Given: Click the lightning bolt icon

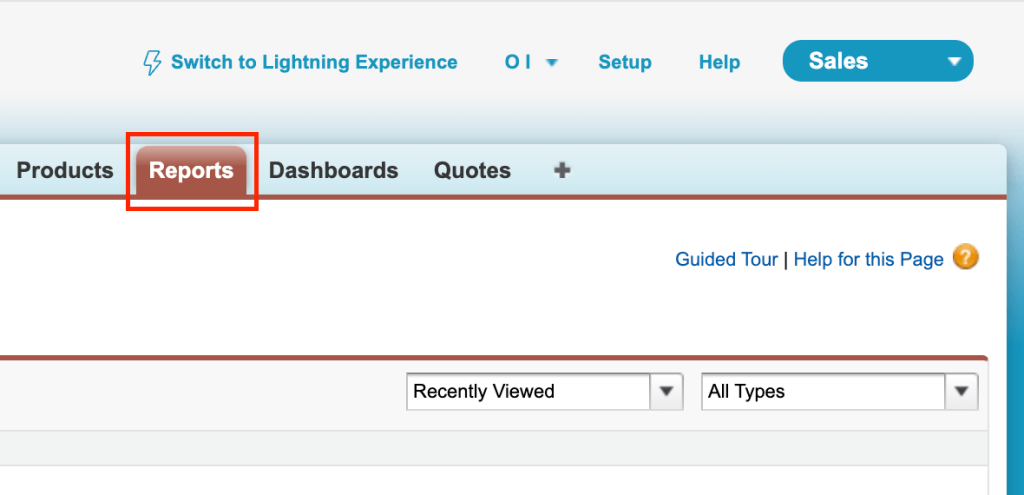Looking at the screenshot, I should (152, 63).
